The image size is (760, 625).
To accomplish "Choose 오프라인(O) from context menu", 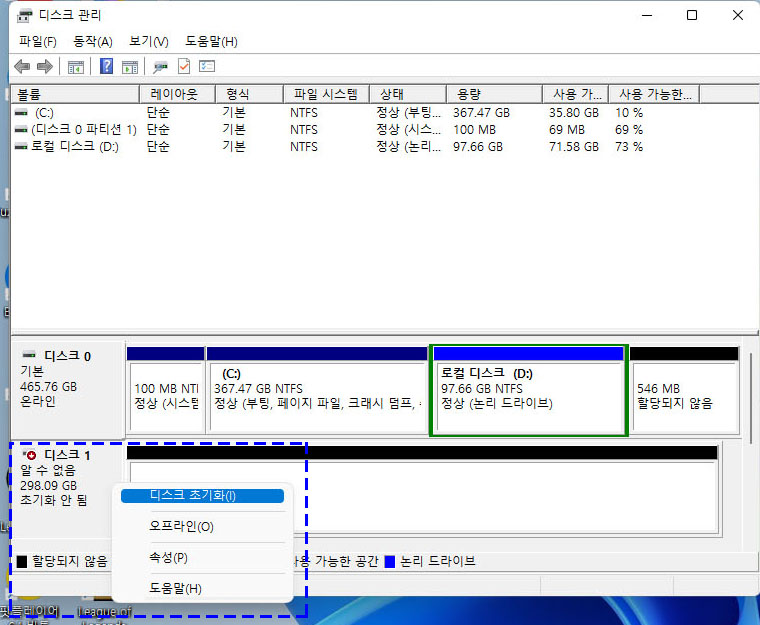I will (202, 527).
